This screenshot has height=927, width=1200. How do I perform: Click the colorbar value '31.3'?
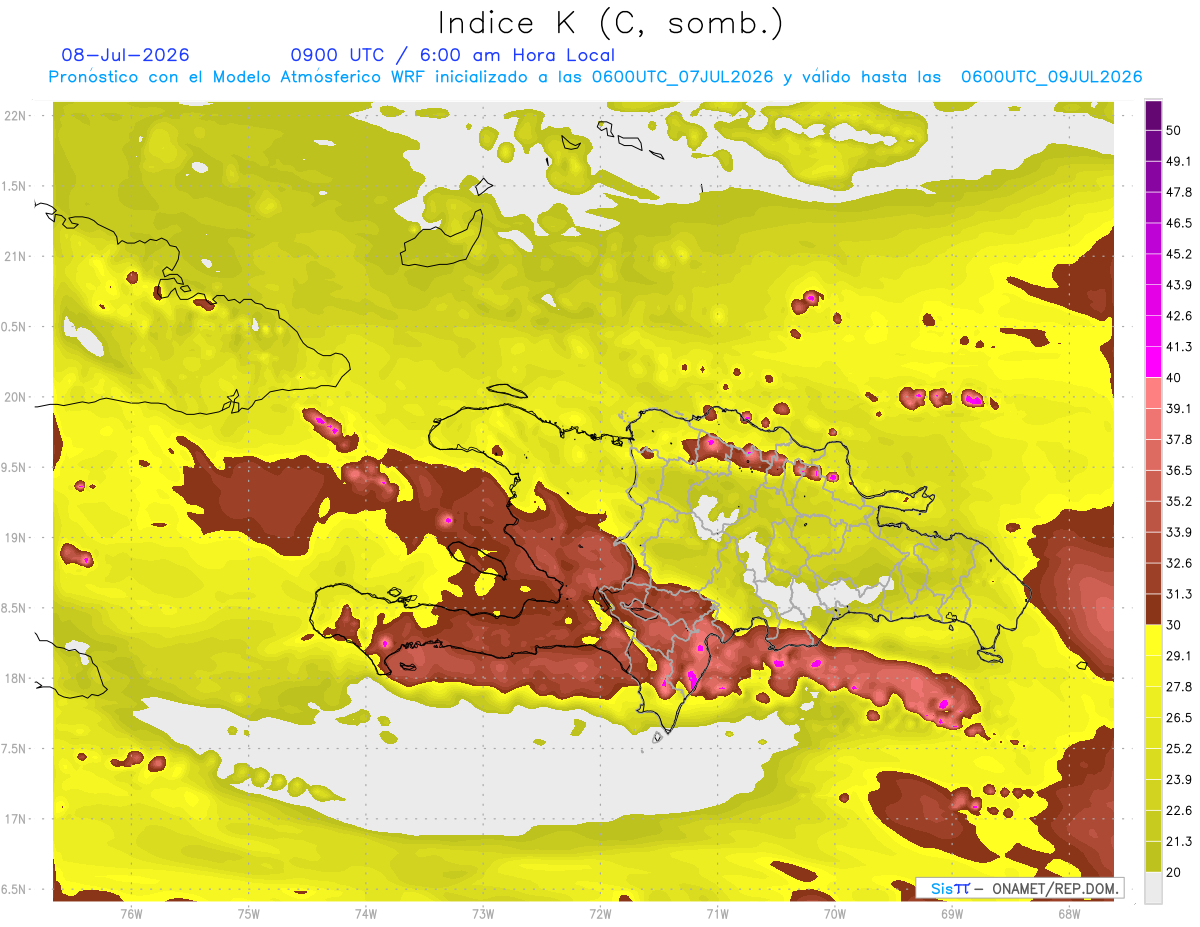(x=1178, y=594)
